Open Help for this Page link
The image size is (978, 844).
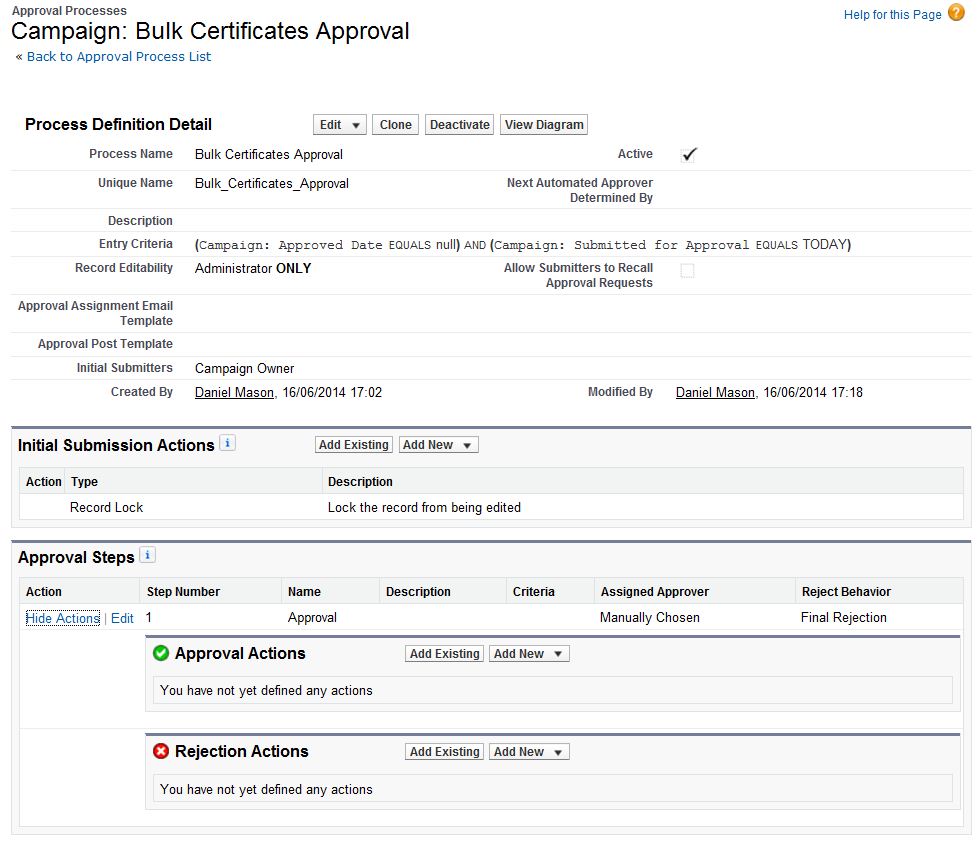click(892, 15)
